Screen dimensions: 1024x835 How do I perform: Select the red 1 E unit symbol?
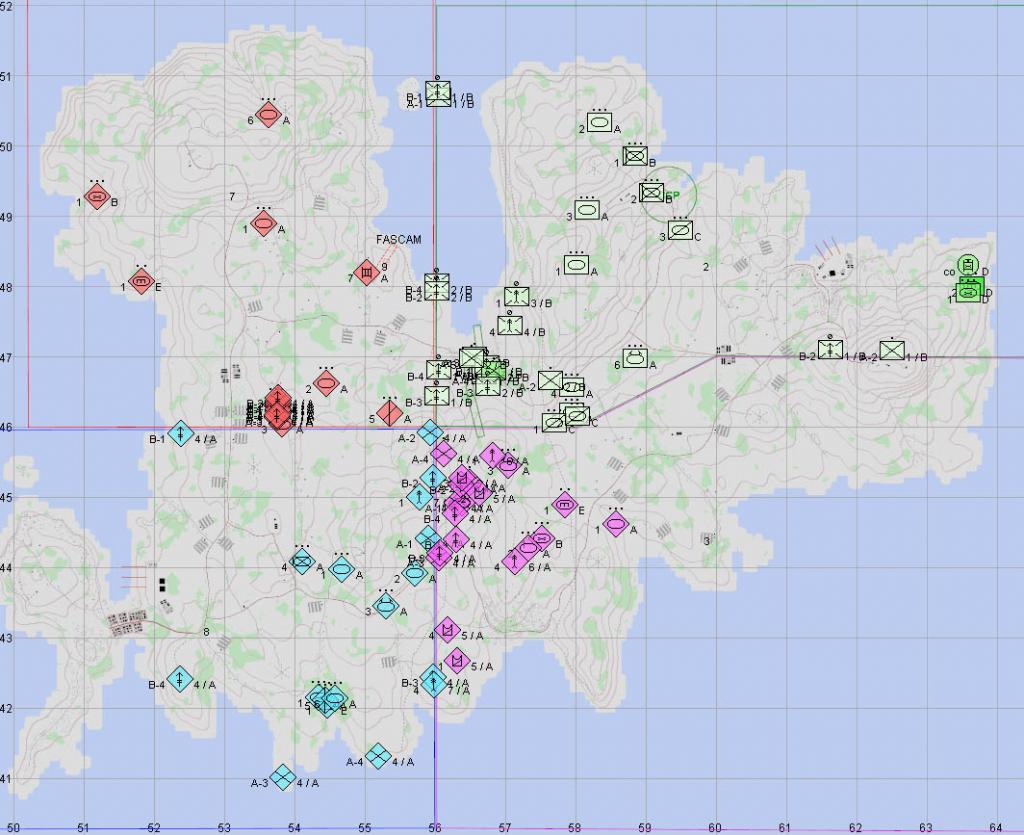click(x=142, y=282)
